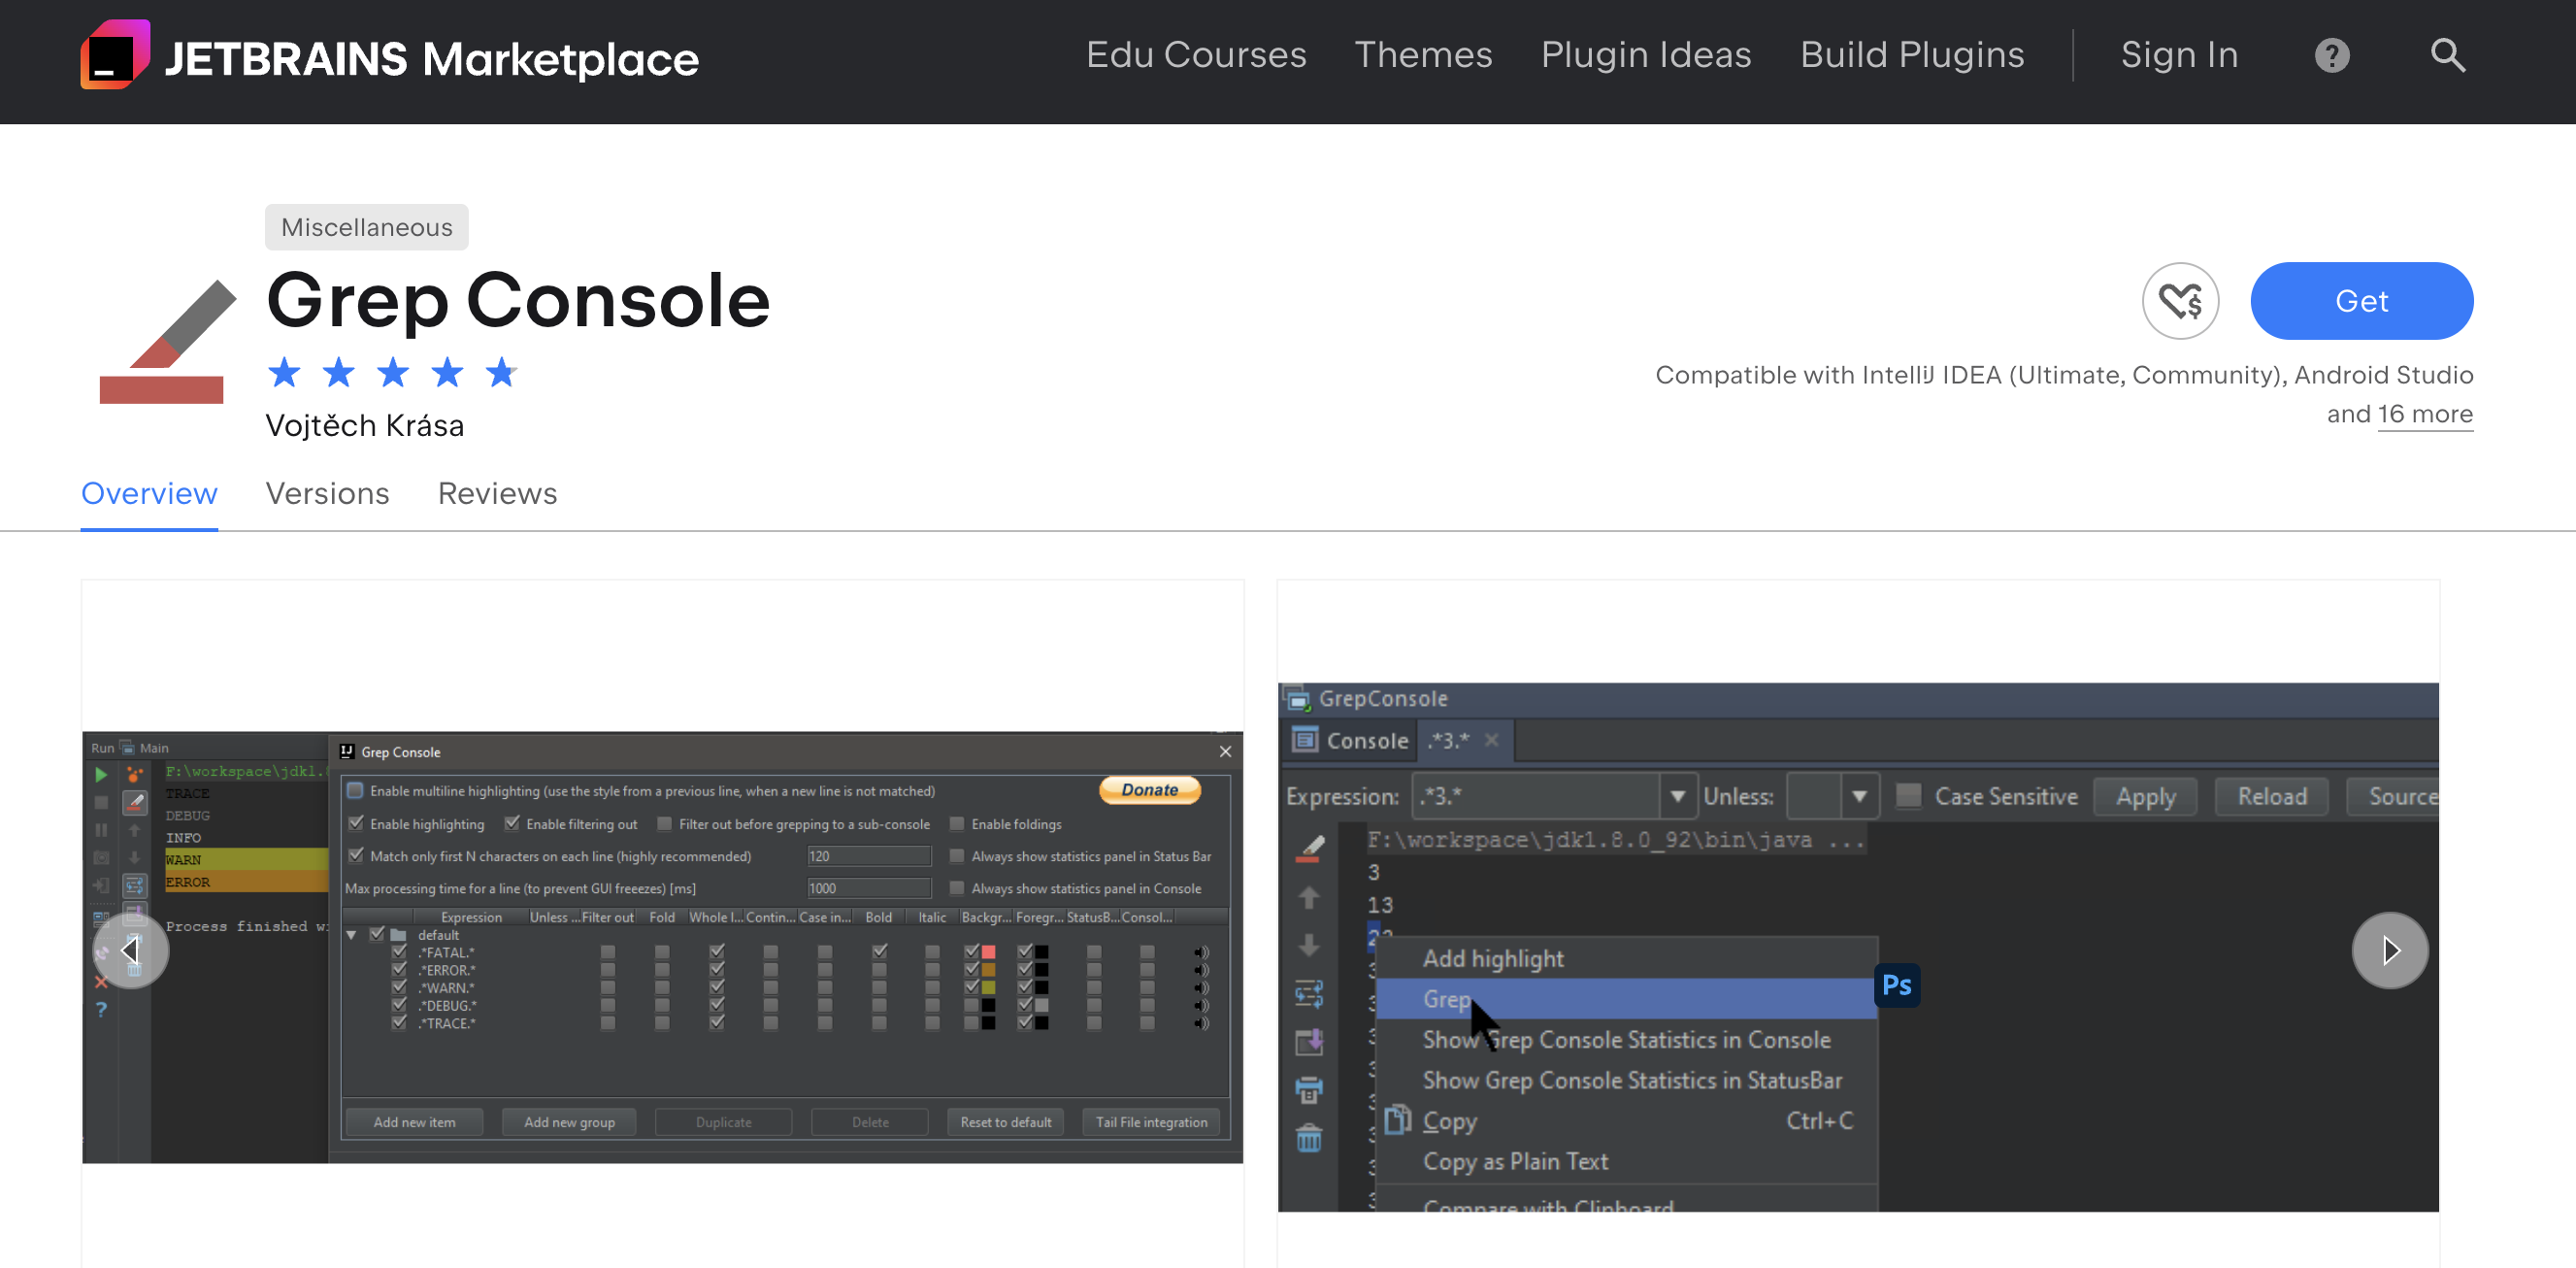Go to the previous screenshot arrow
The width and height of the screenshot is (2576, 1268).
click(x=130, y=950)
